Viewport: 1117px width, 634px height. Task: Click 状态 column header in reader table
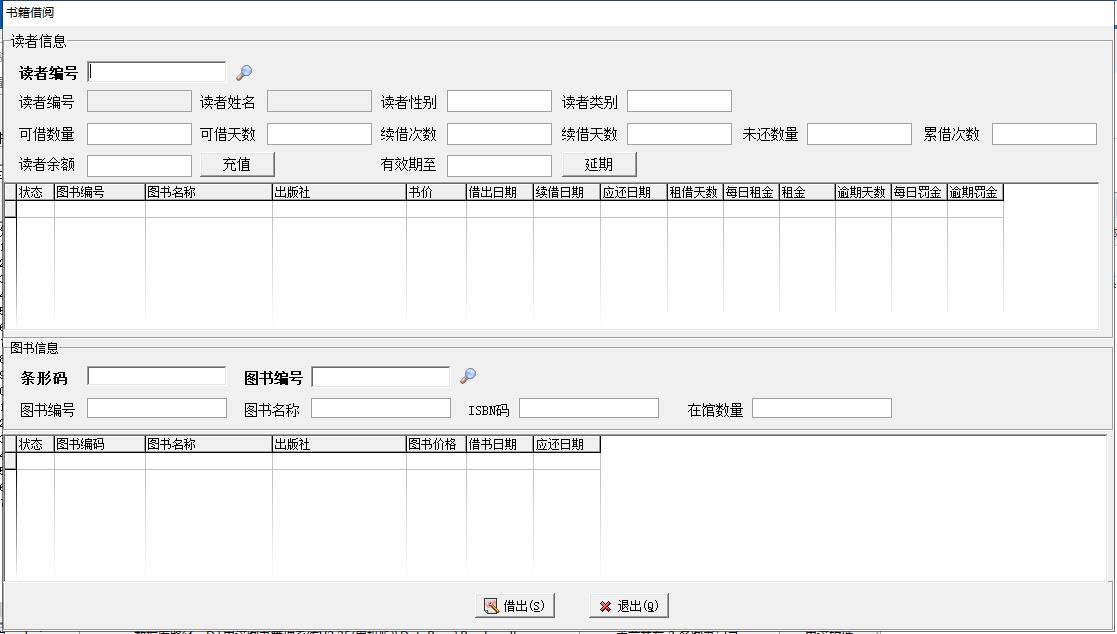(36, 192)
